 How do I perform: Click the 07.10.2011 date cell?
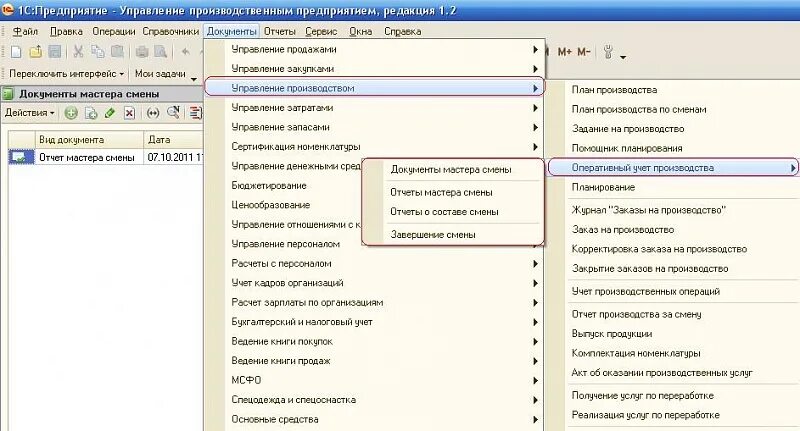(173, 158)
